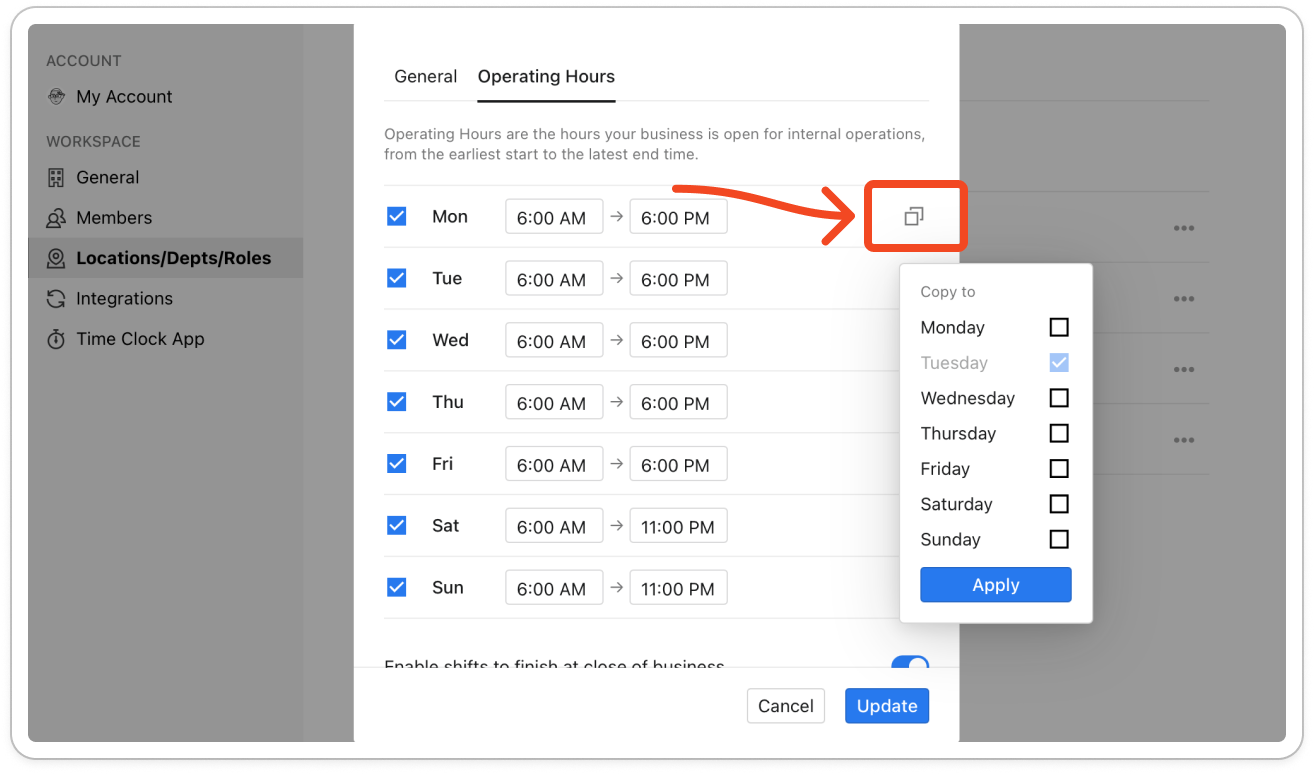Image resolution: width=1314 pixels, height=774 pixels.
Task: Check Monday in Copy to popup
Action: [1059, 327]
